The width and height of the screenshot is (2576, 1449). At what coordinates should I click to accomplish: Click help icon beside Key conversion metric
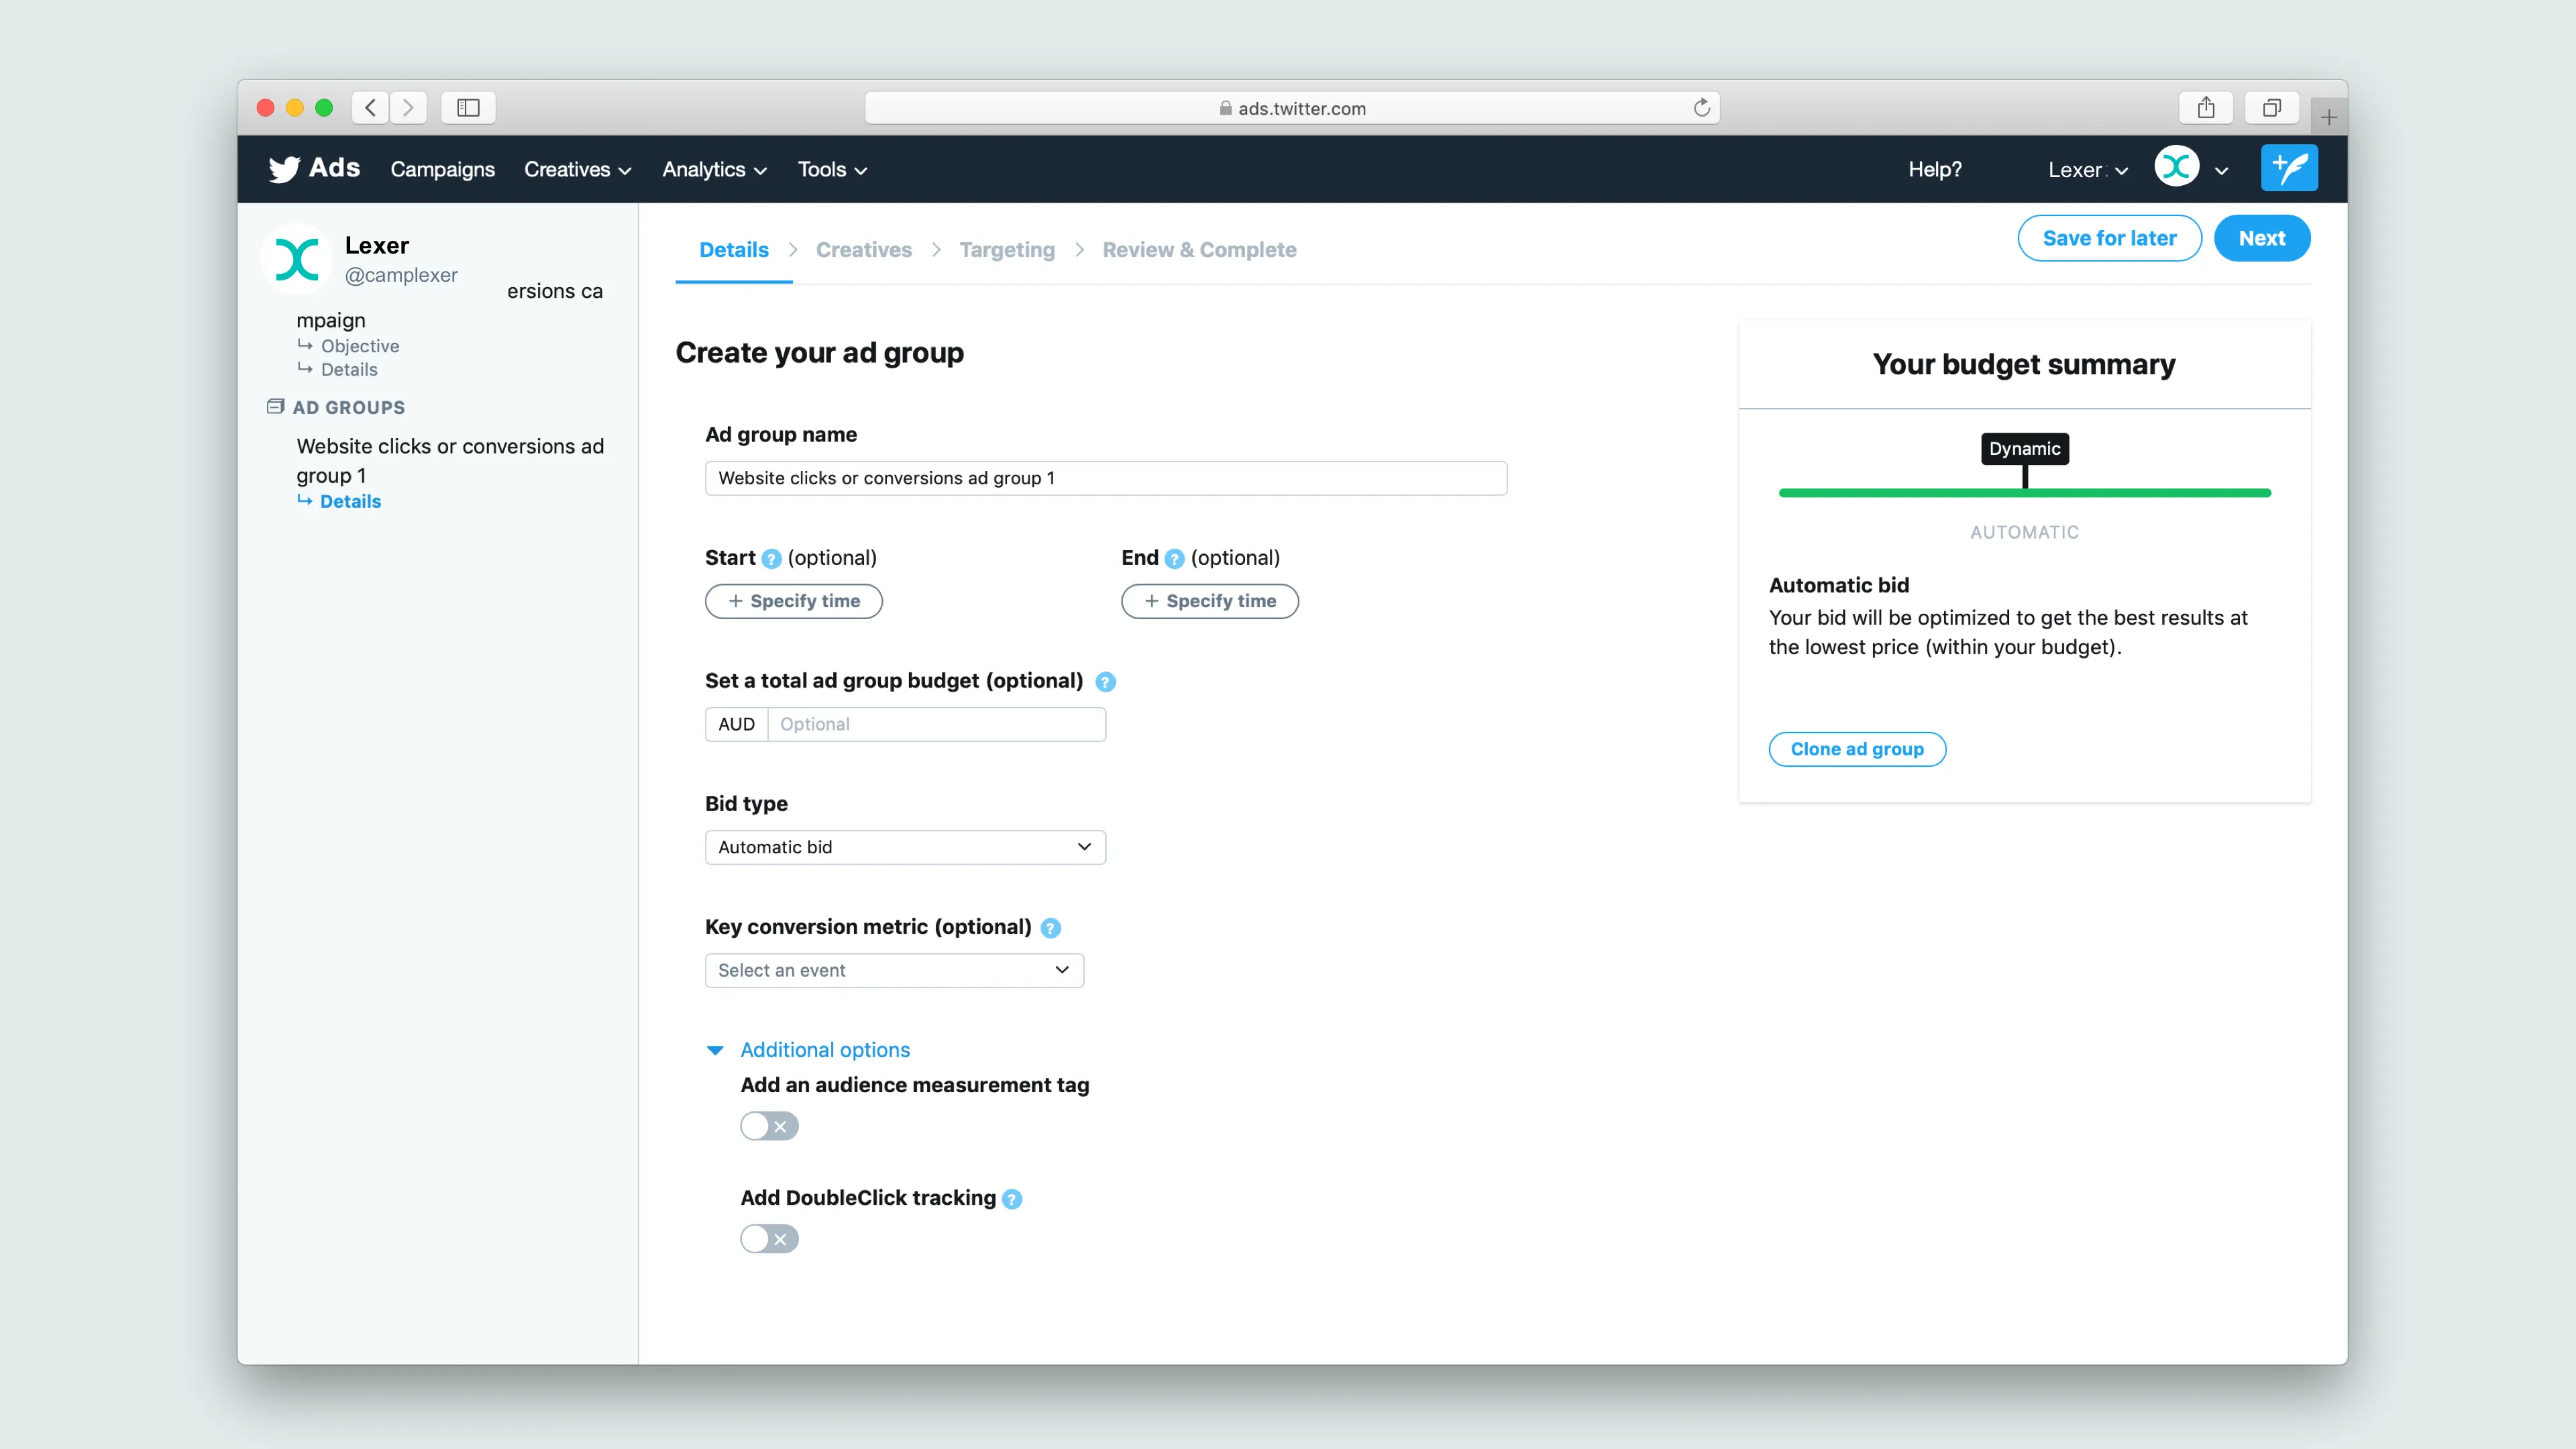pos(1050,928)
